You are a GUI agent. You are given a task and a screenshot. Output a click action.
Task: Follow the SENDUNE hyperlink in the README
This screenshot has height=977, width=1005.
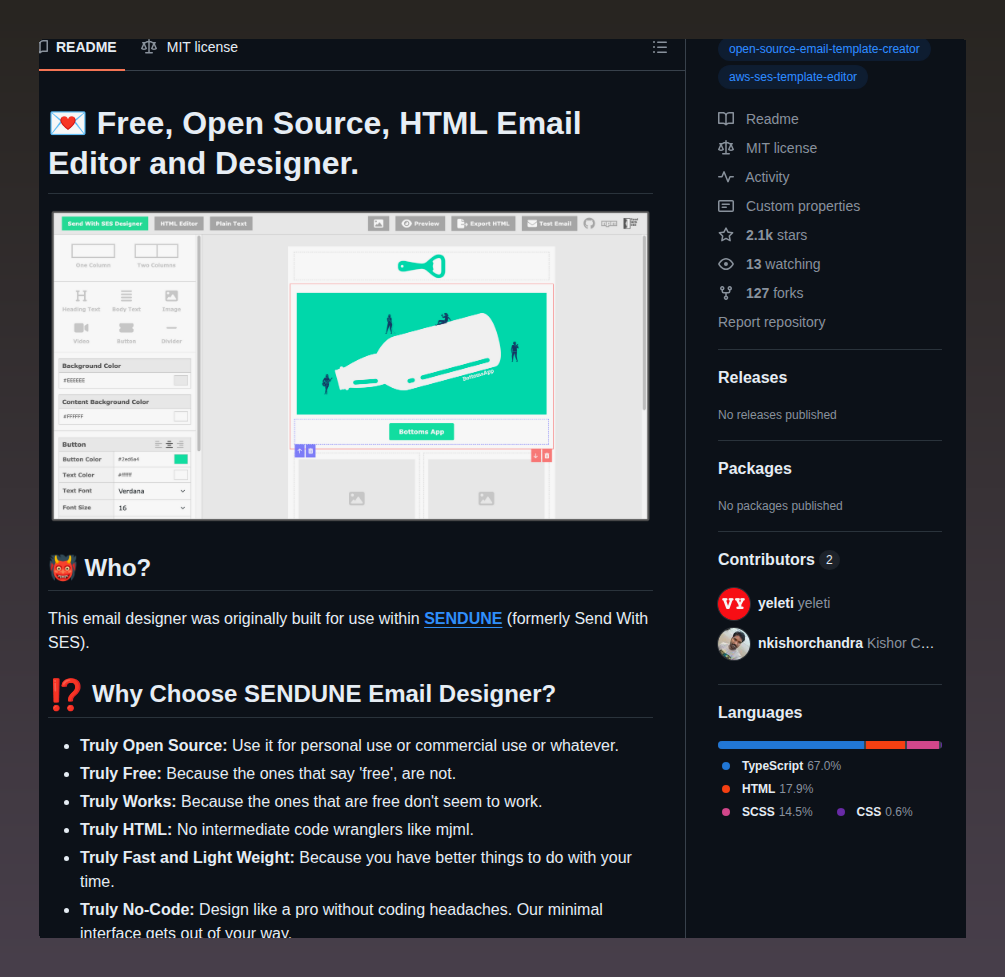(x=463, y=619)
